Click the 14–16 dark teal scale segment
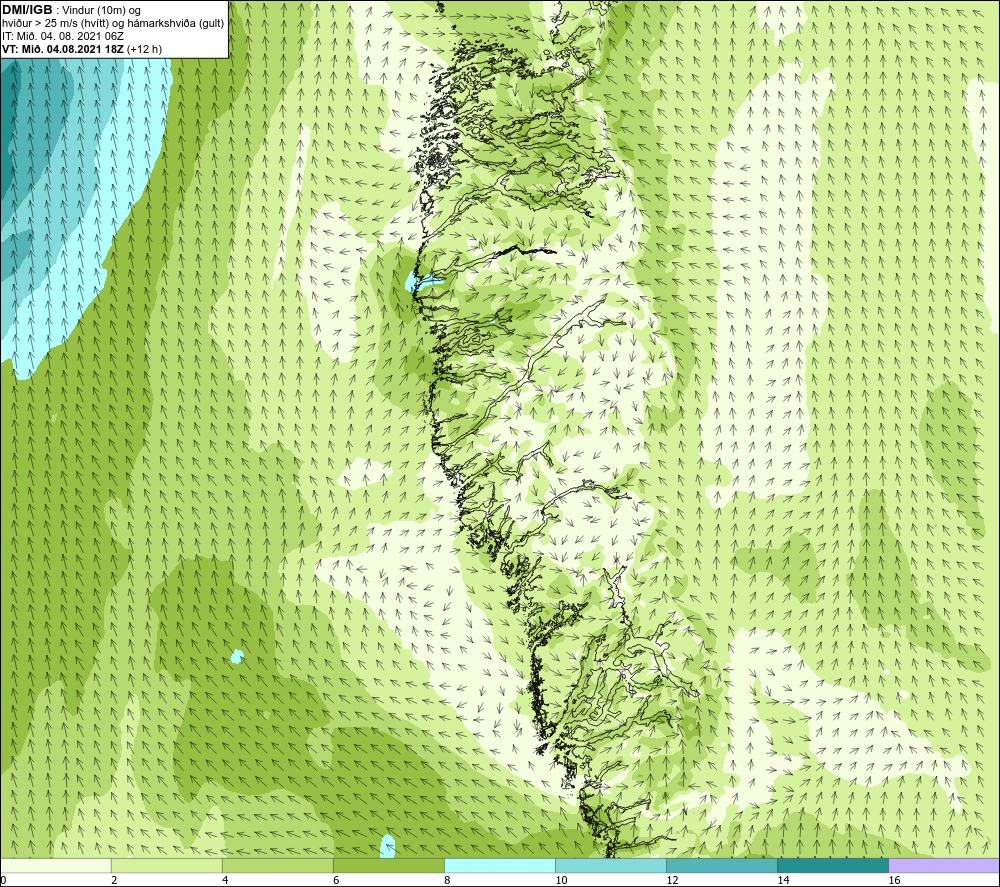 [833, 866]
